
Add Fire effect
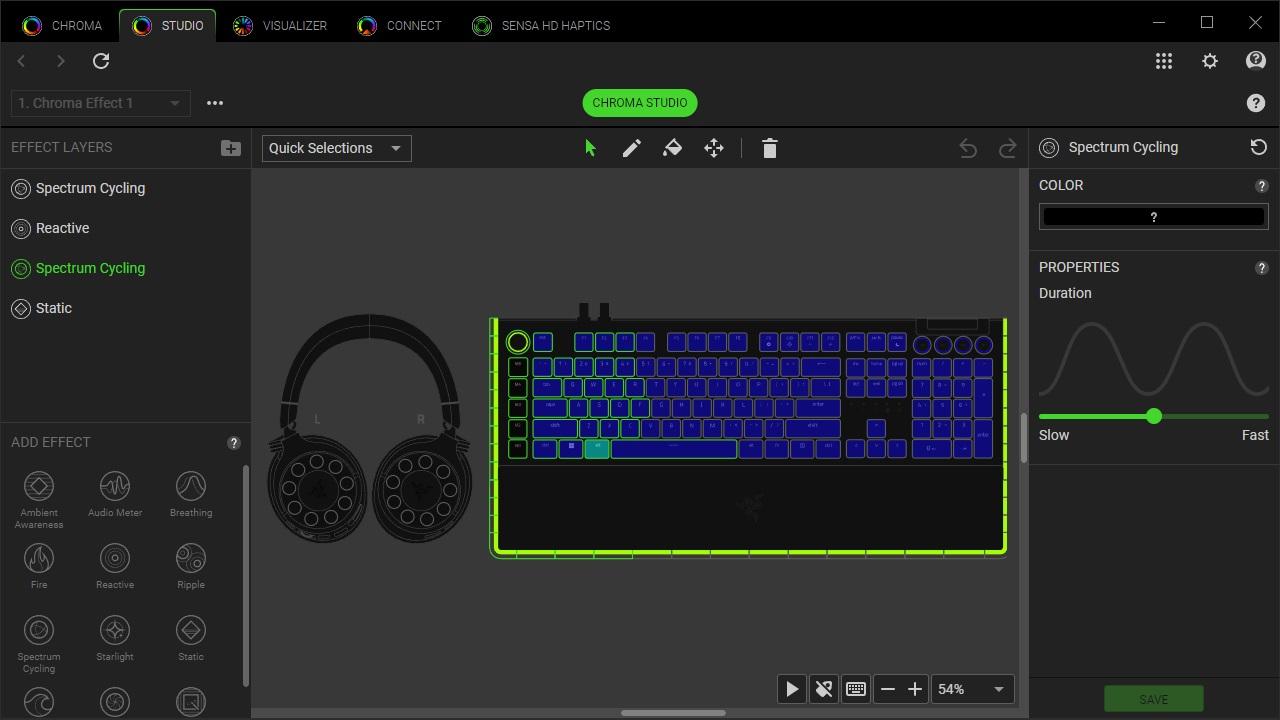coord(39,566)
